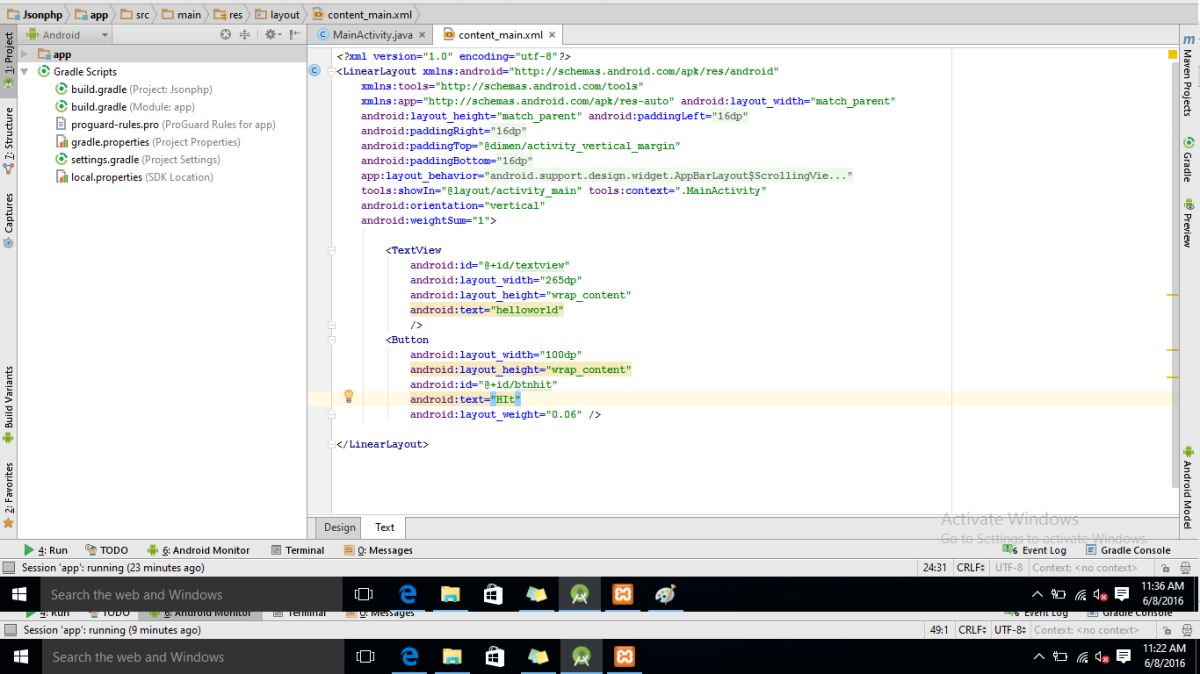
Task: Open the Terminal tool window
Action: pos(297,550)
